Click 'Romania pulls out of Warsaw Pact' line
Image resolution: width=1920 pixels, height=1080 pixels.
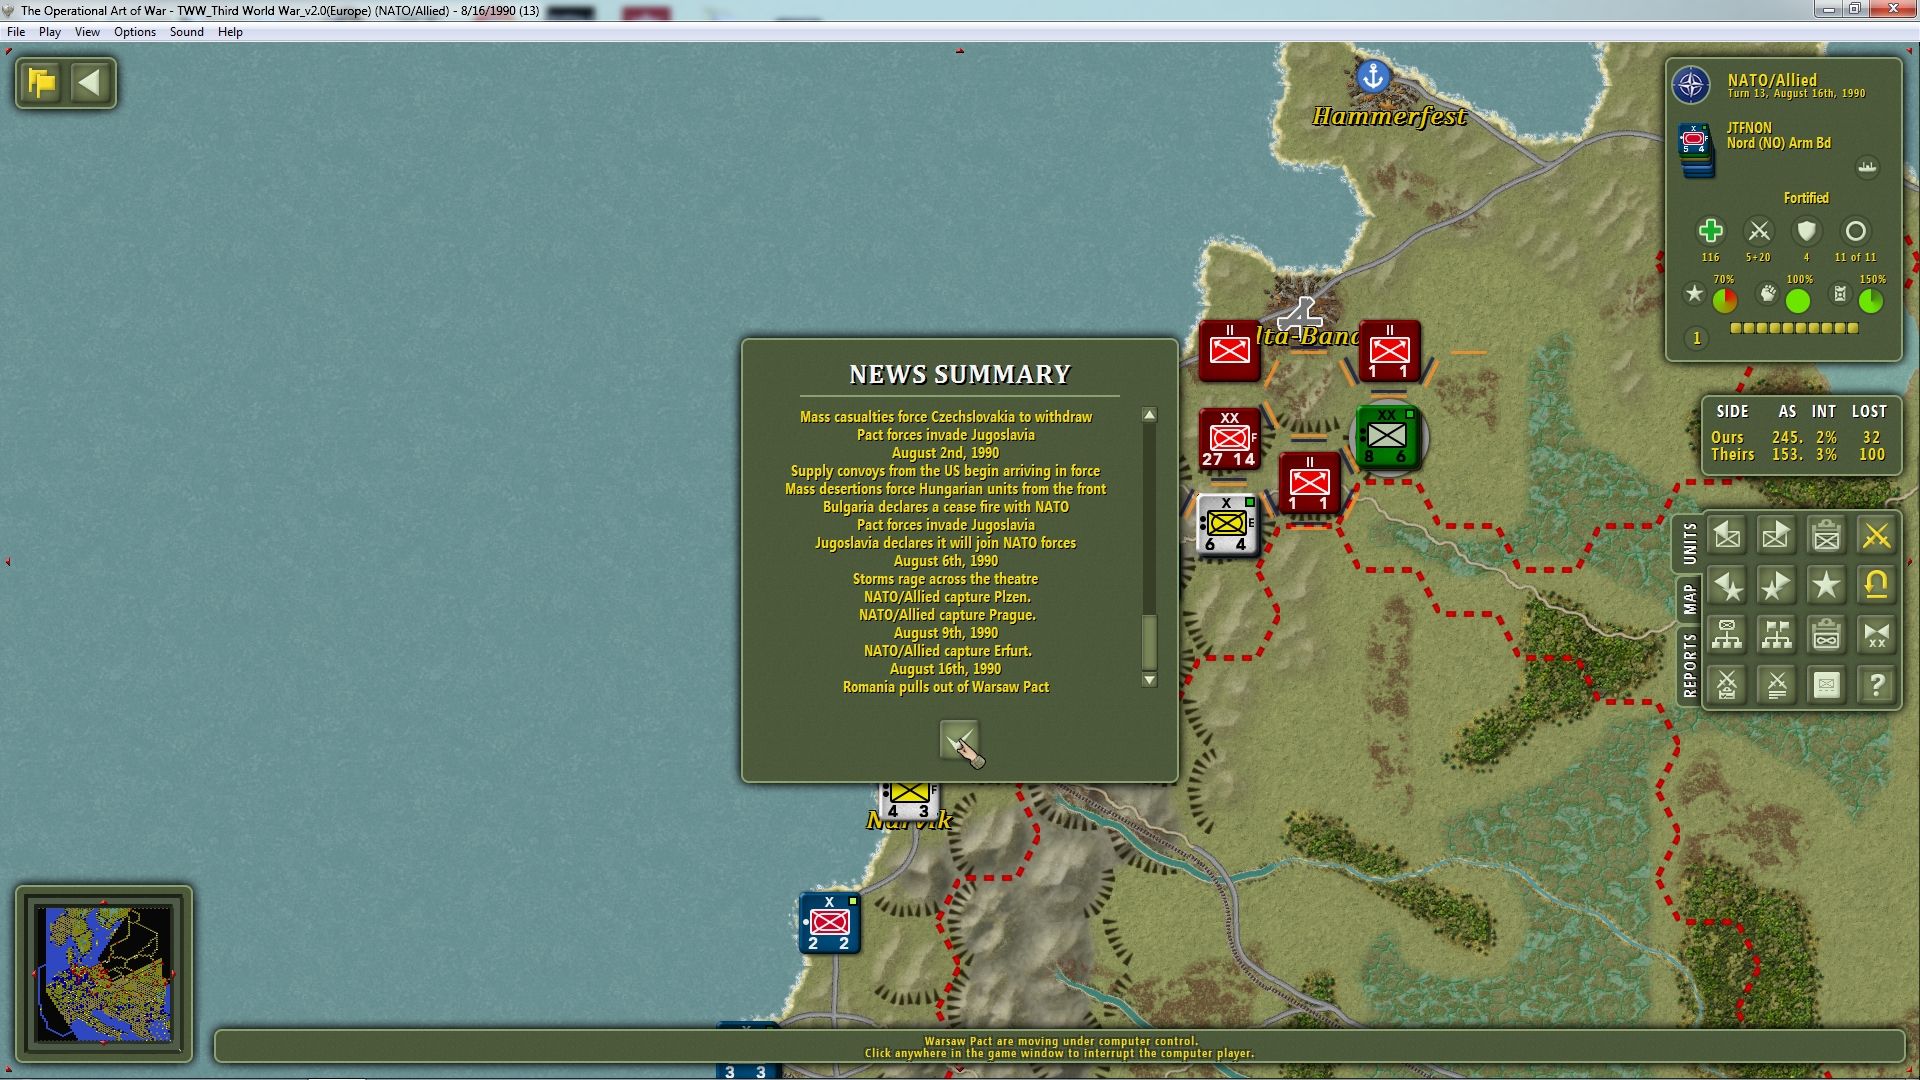(946, 687)
